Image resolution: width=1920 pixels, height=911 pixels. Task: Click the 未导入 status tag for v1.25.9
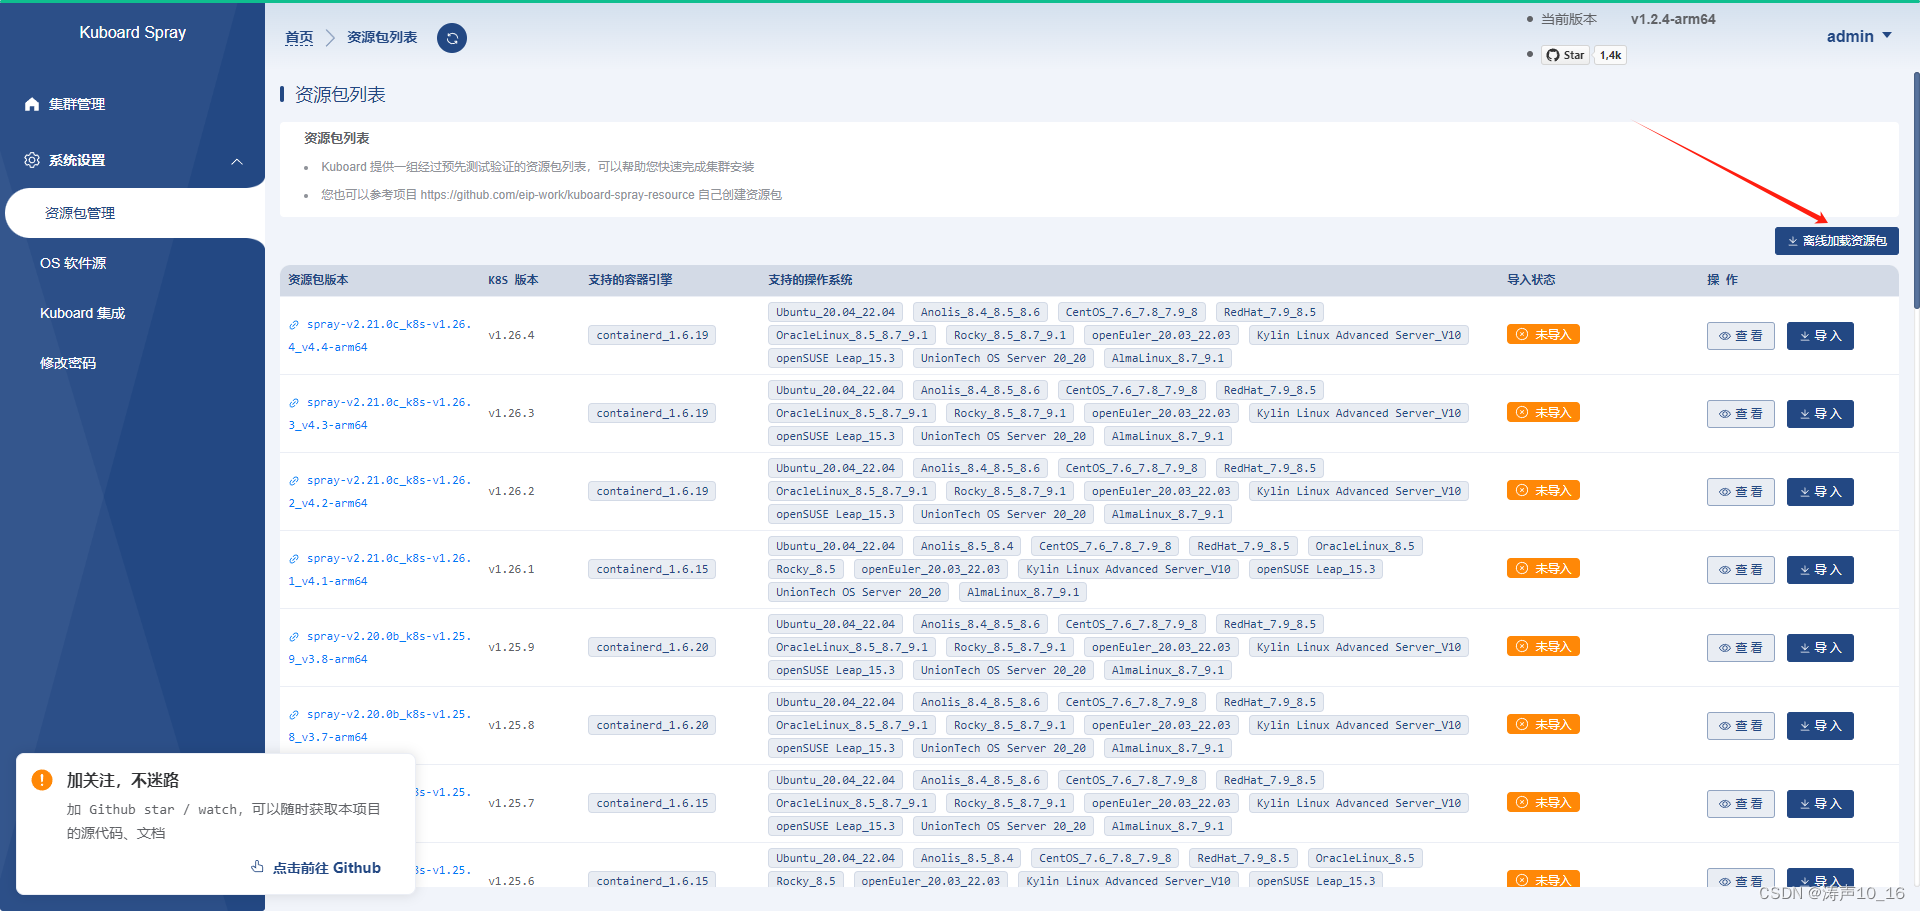pyautogui.click(x=1543, y=647)
